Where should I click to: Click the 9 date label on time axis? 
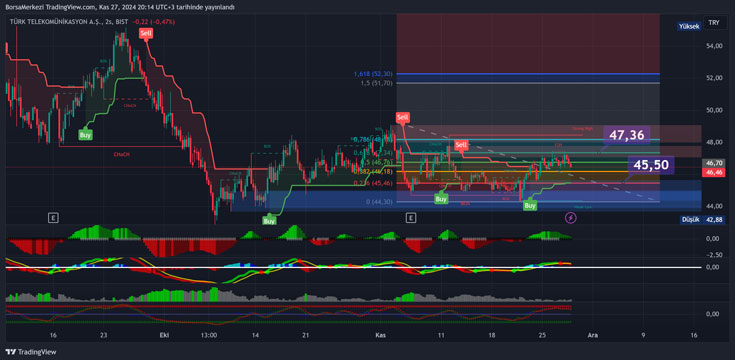coord(644,335)
